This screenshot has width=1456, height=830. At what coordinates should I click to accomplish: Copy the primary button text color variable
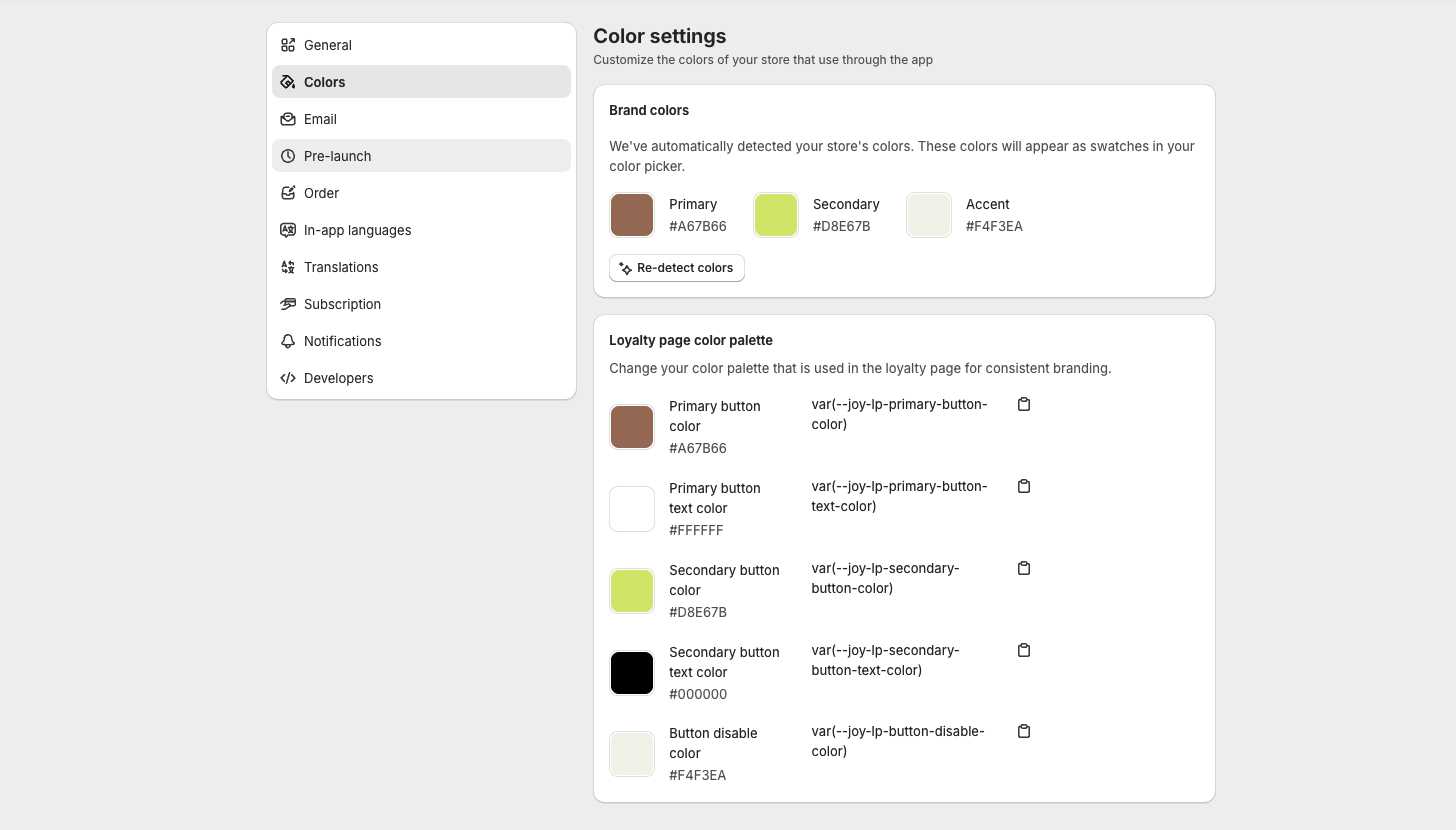pos(1023,486)
